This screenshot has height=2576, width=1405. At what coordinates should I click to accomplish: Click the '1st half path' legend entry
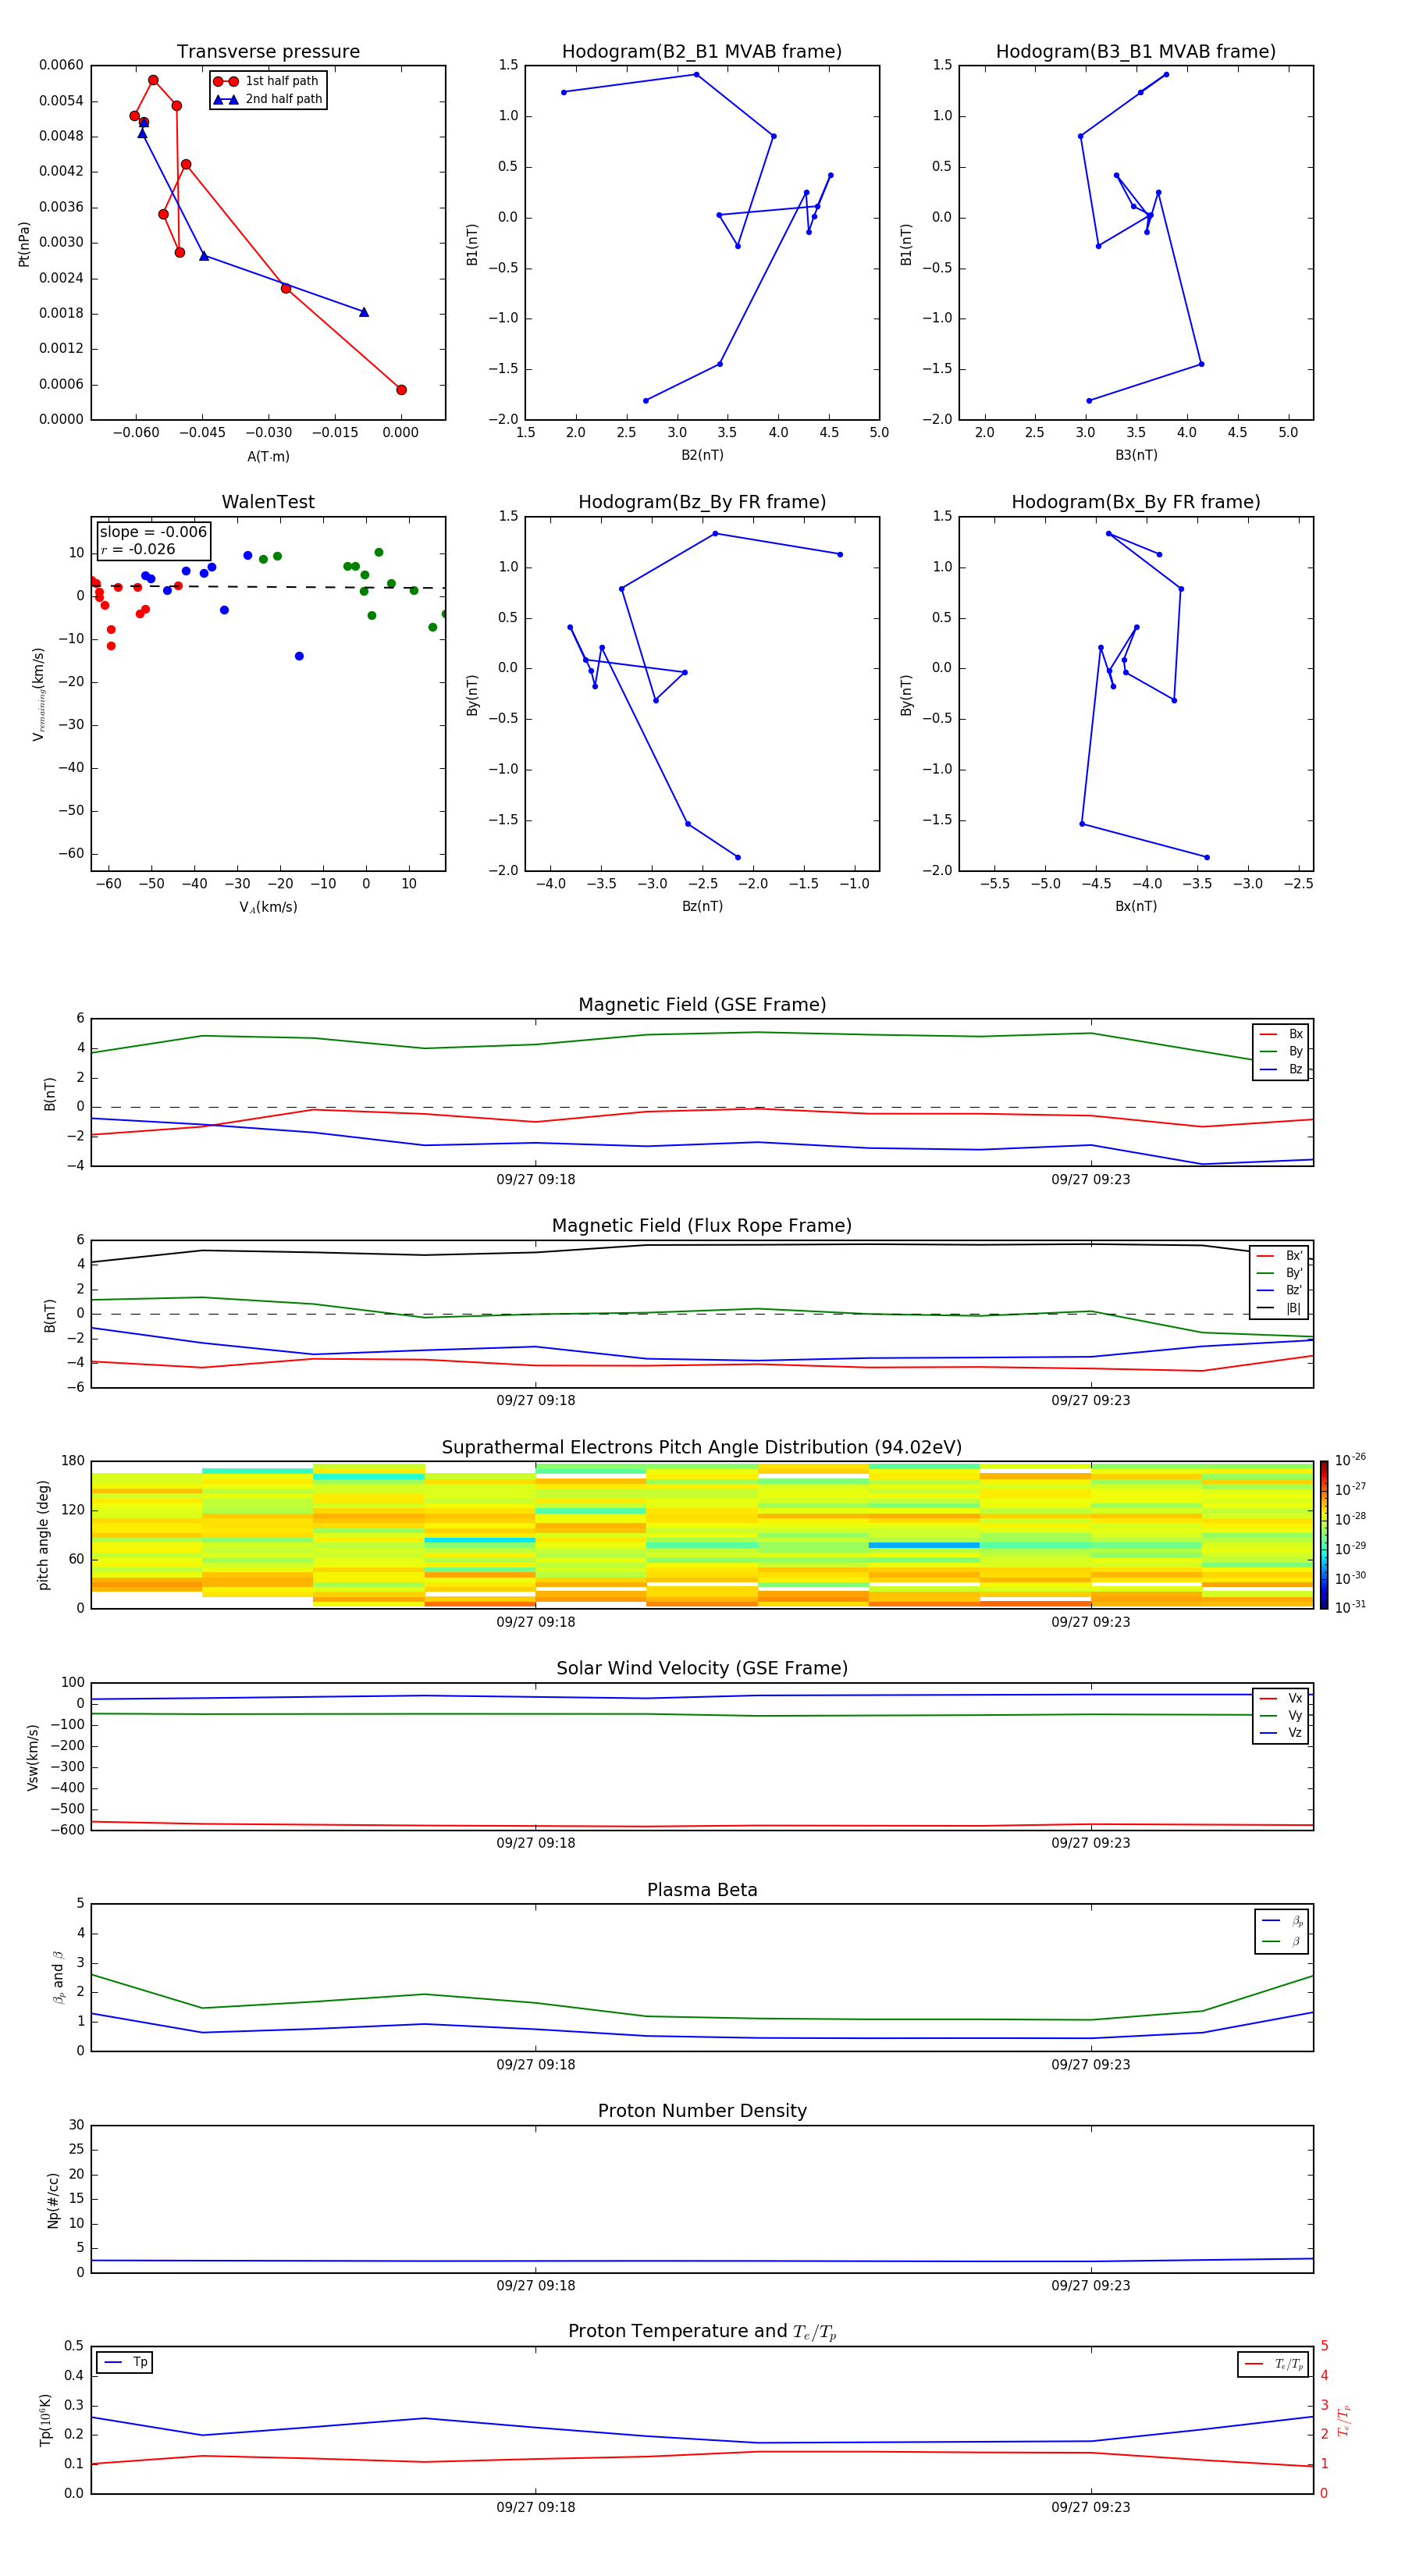(266, 81)
